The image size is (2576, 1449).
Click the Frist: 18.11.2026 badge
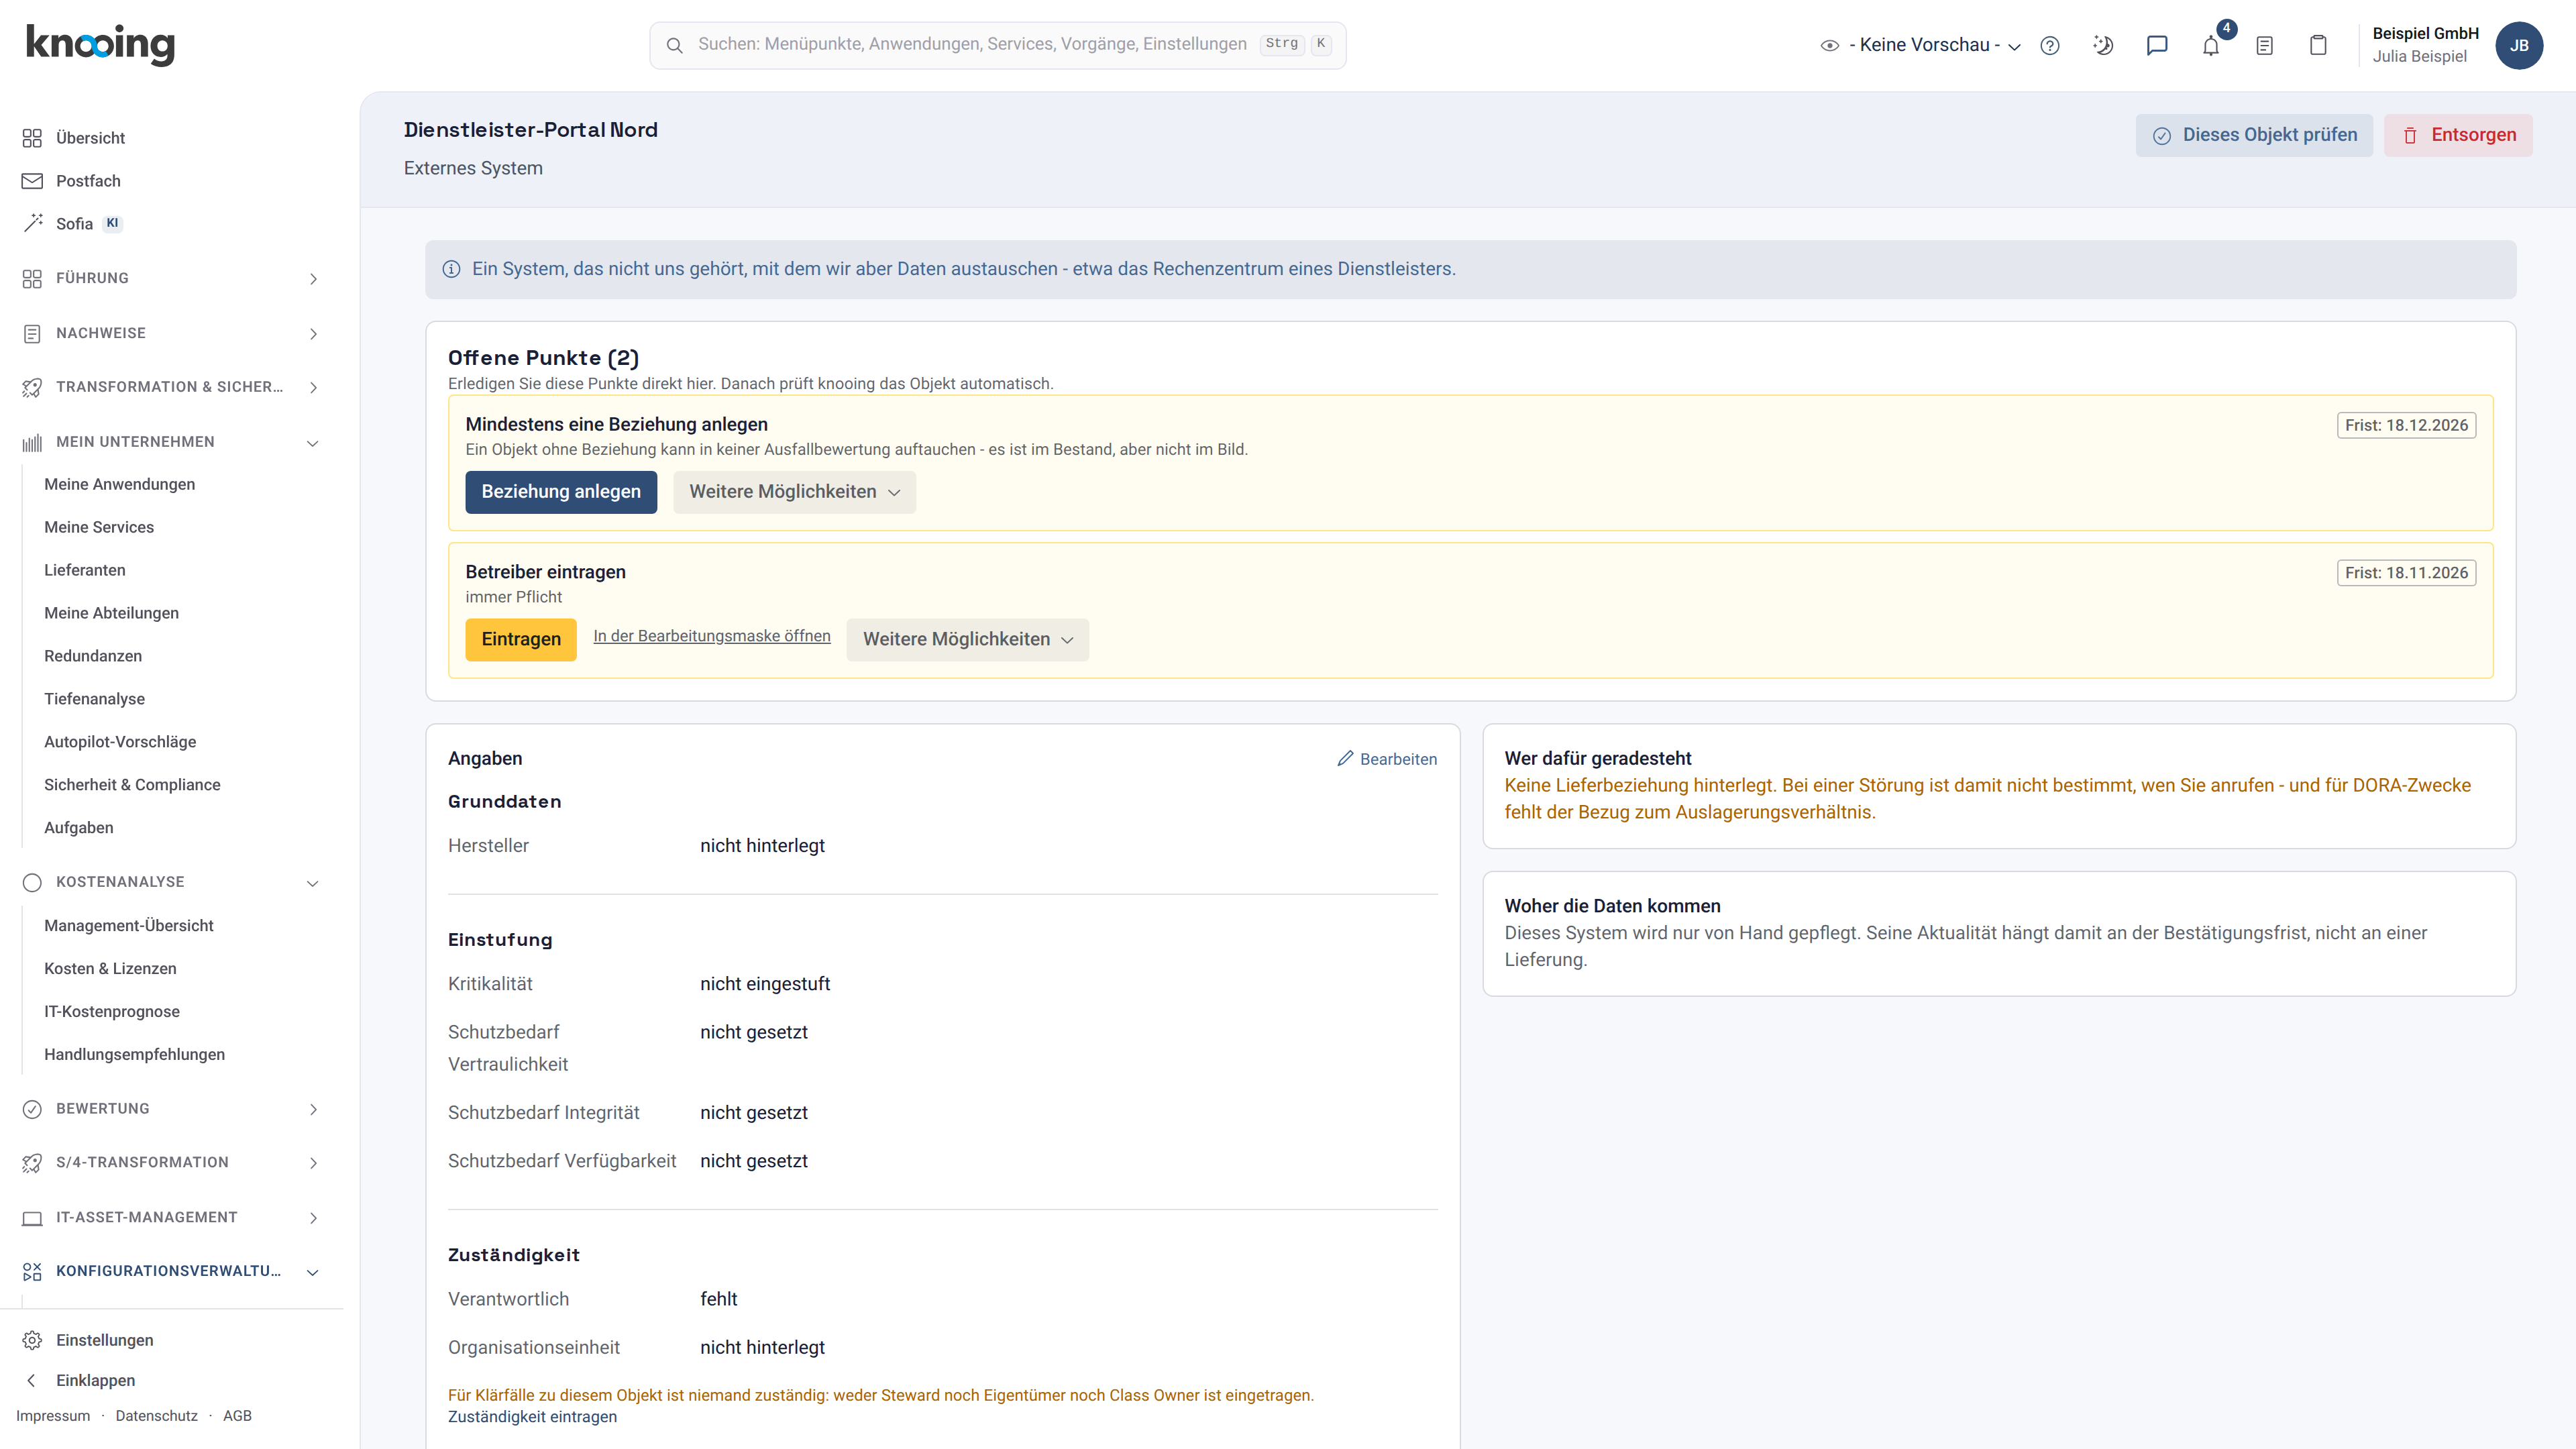2406,573
